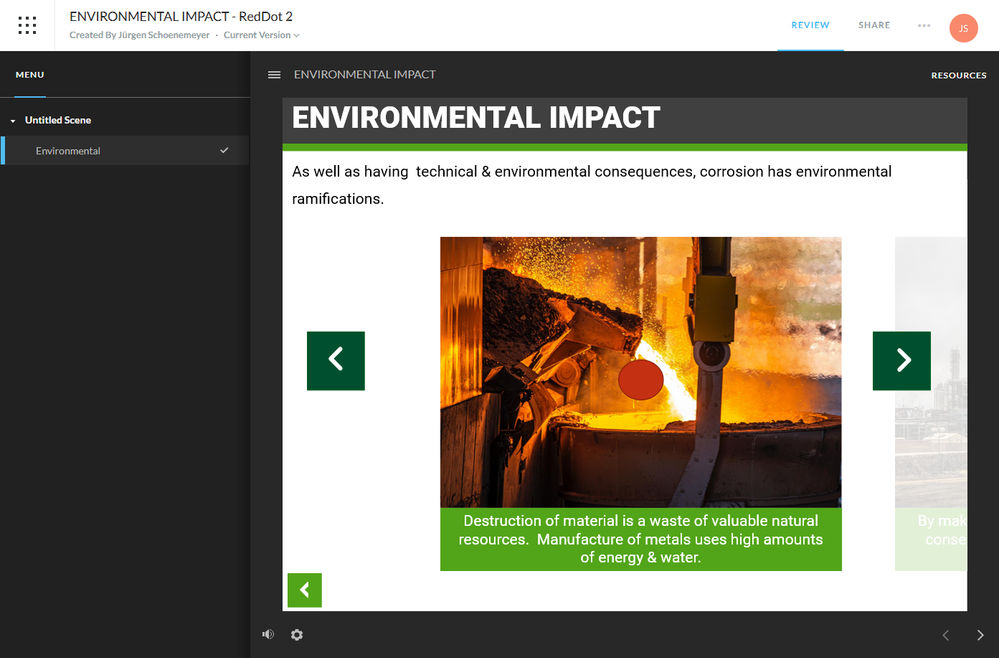Click the hamburger menu toggle icon
This screenshot has width=999, height=658.
tap(274, 75)
